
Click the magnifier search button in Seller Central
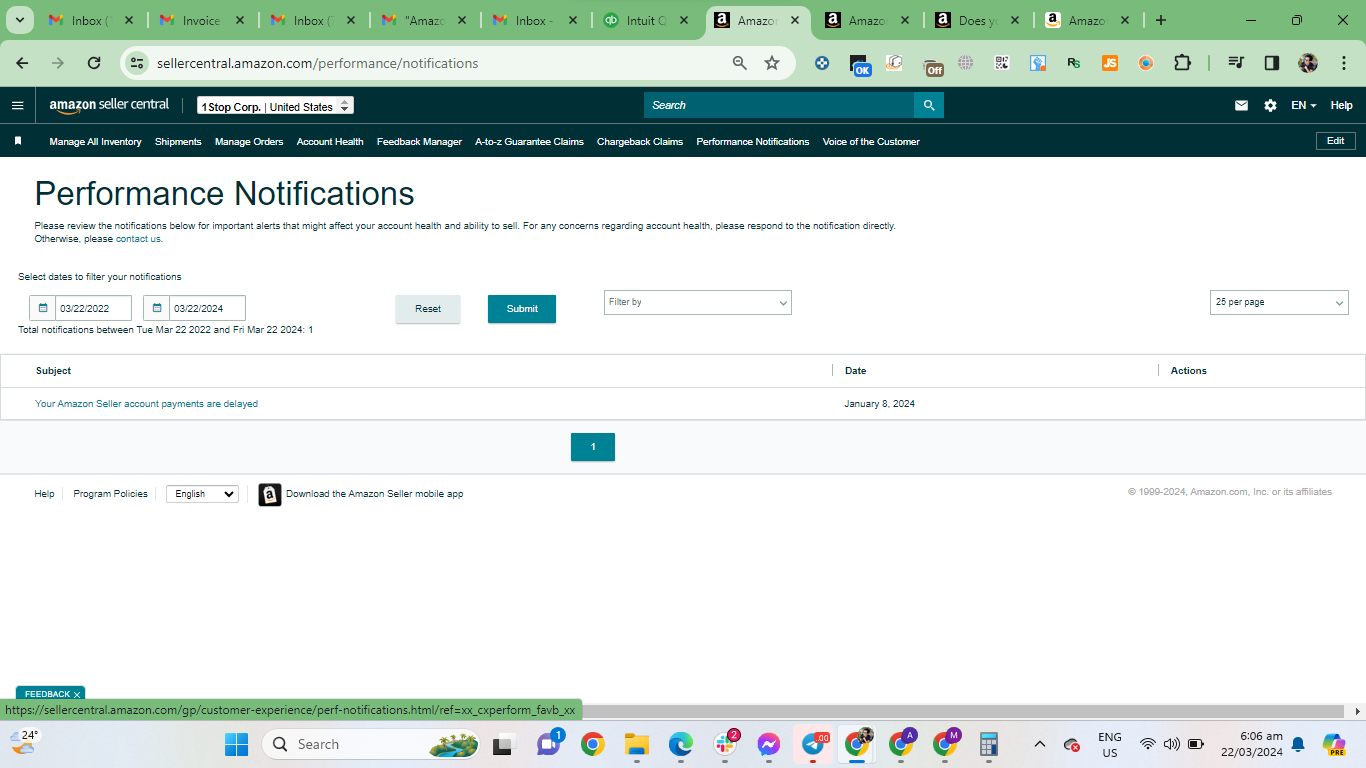coord(929,105)
